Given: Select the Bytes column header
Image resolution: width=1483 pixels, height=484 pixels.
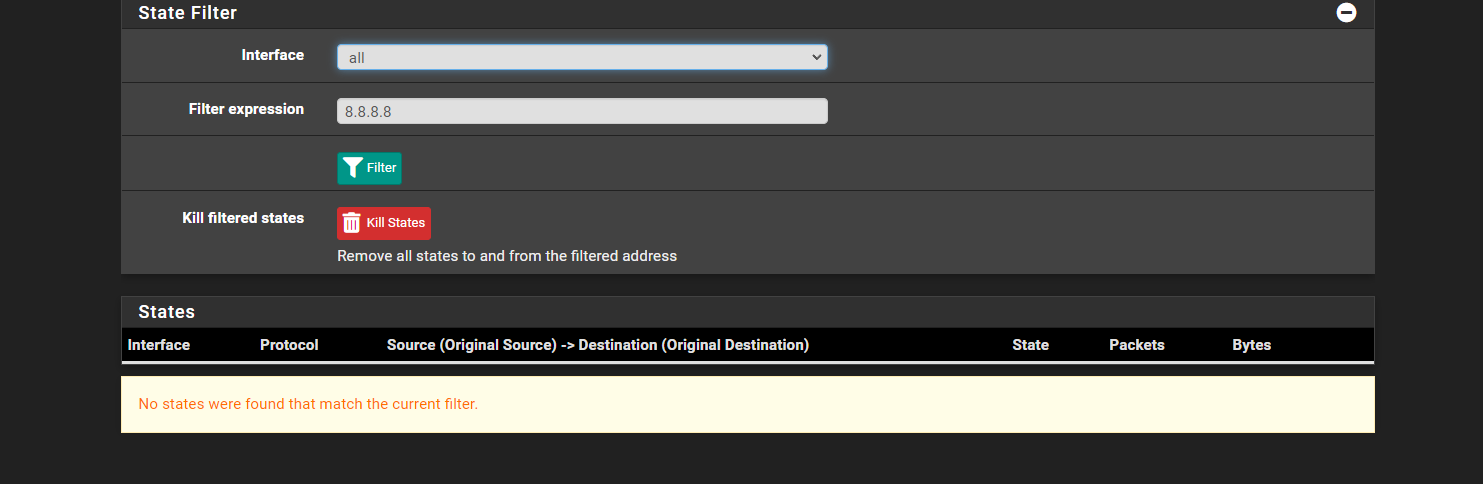Looking at the screenshot, I should click(x=1252, y=345).
